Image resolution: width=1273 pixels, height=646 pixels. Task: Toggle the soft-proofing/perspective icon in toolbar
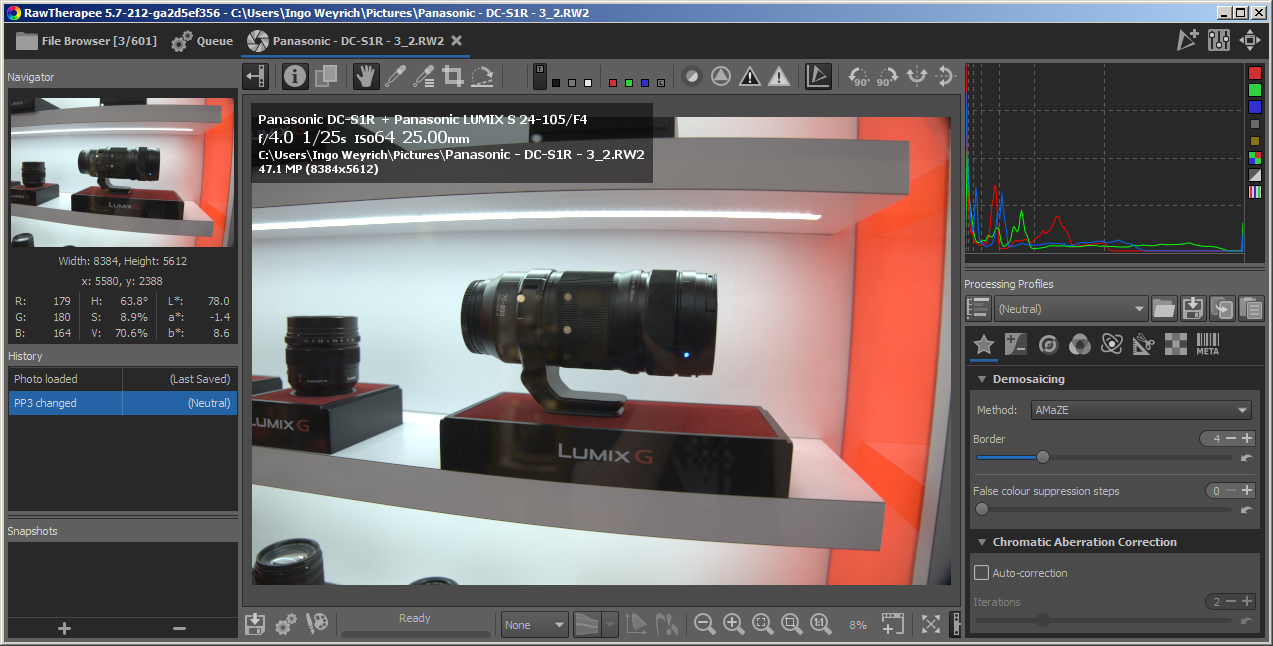pos(817,76)
